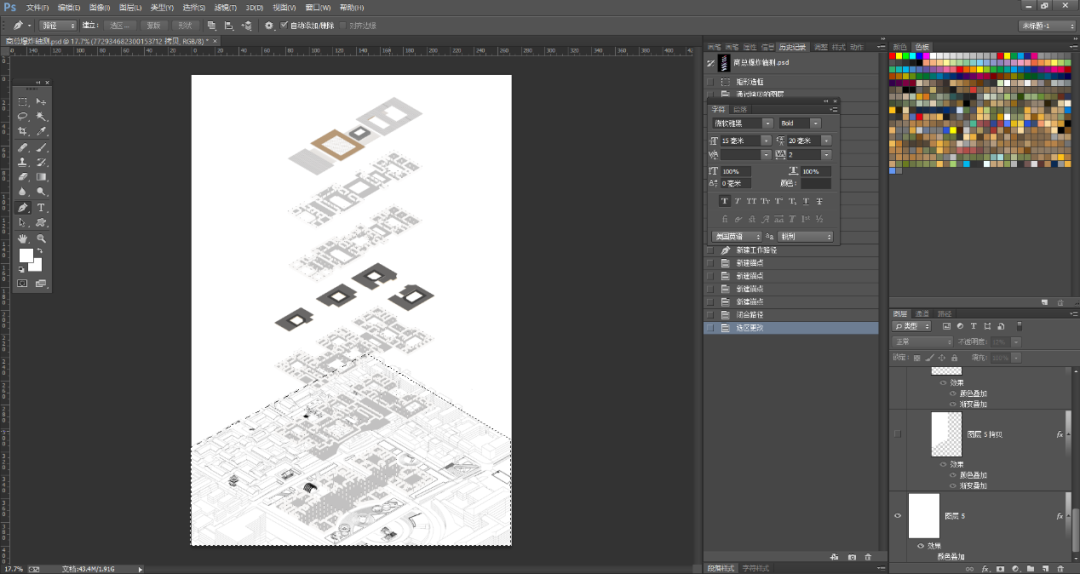
Task: Open path arrangement icon in options bar
Action: coord(247,25)
